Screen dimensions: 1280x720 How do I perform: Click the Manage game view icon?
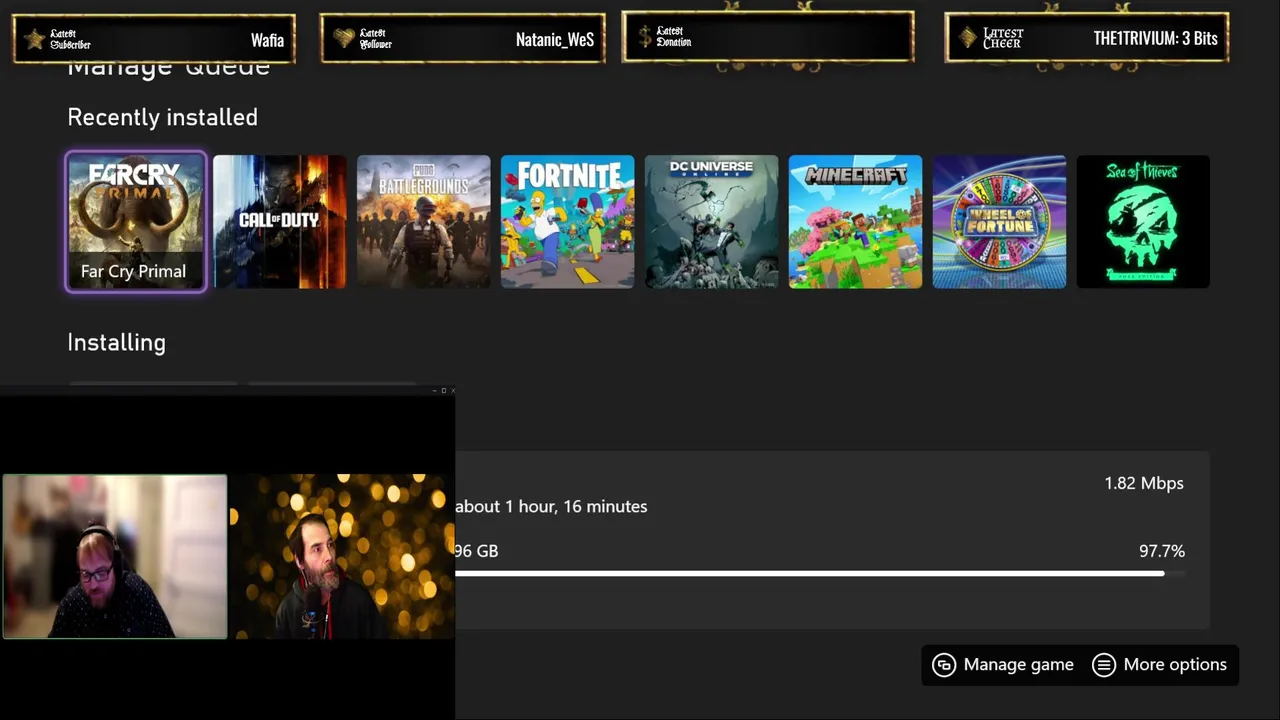click(944, 665)
